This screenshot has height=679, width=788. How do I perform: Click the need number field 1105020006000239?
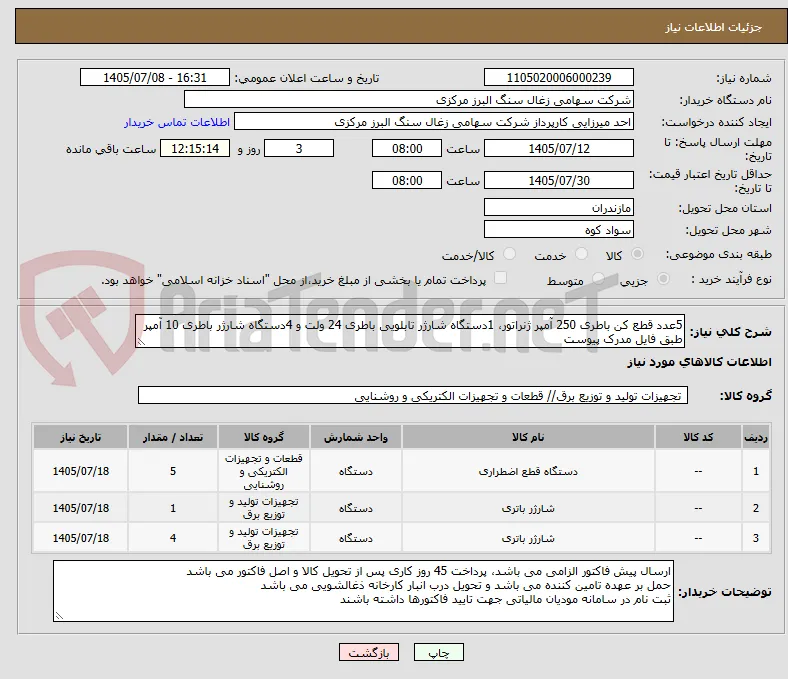(558, 77)
